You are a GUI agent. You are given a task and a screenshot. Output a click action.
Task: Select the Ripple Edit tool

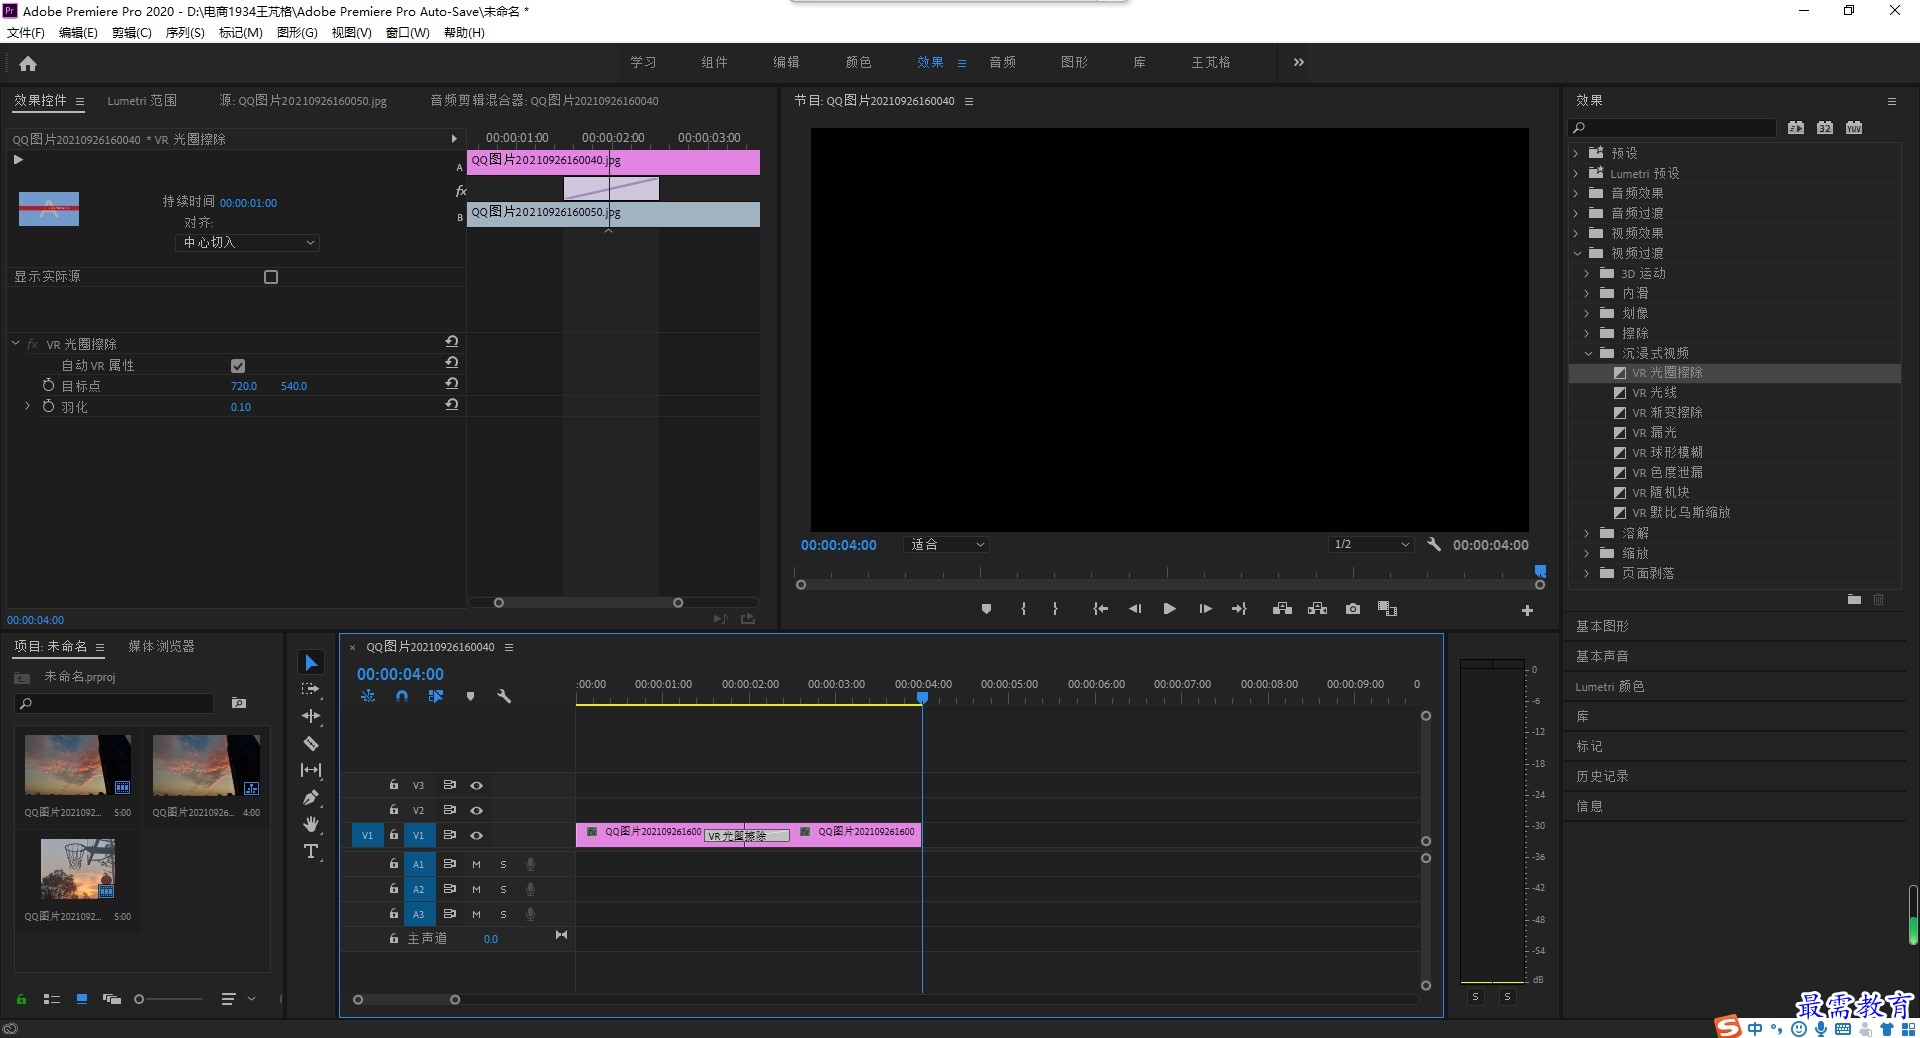311,716
